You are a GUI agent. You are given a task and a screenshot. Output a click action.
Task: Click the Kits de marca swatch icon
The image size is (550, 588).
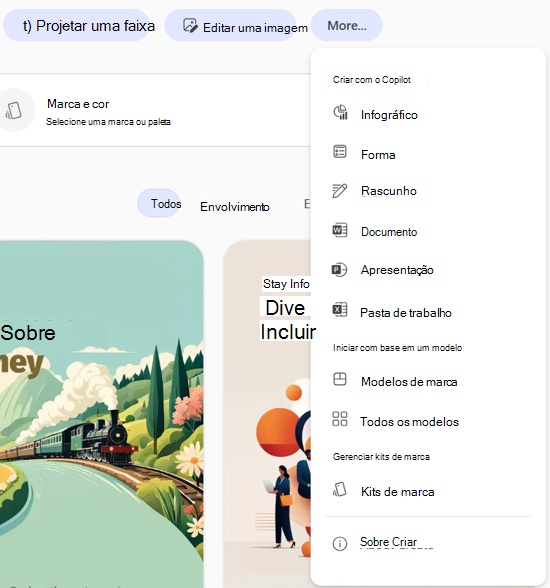[340, 489]
